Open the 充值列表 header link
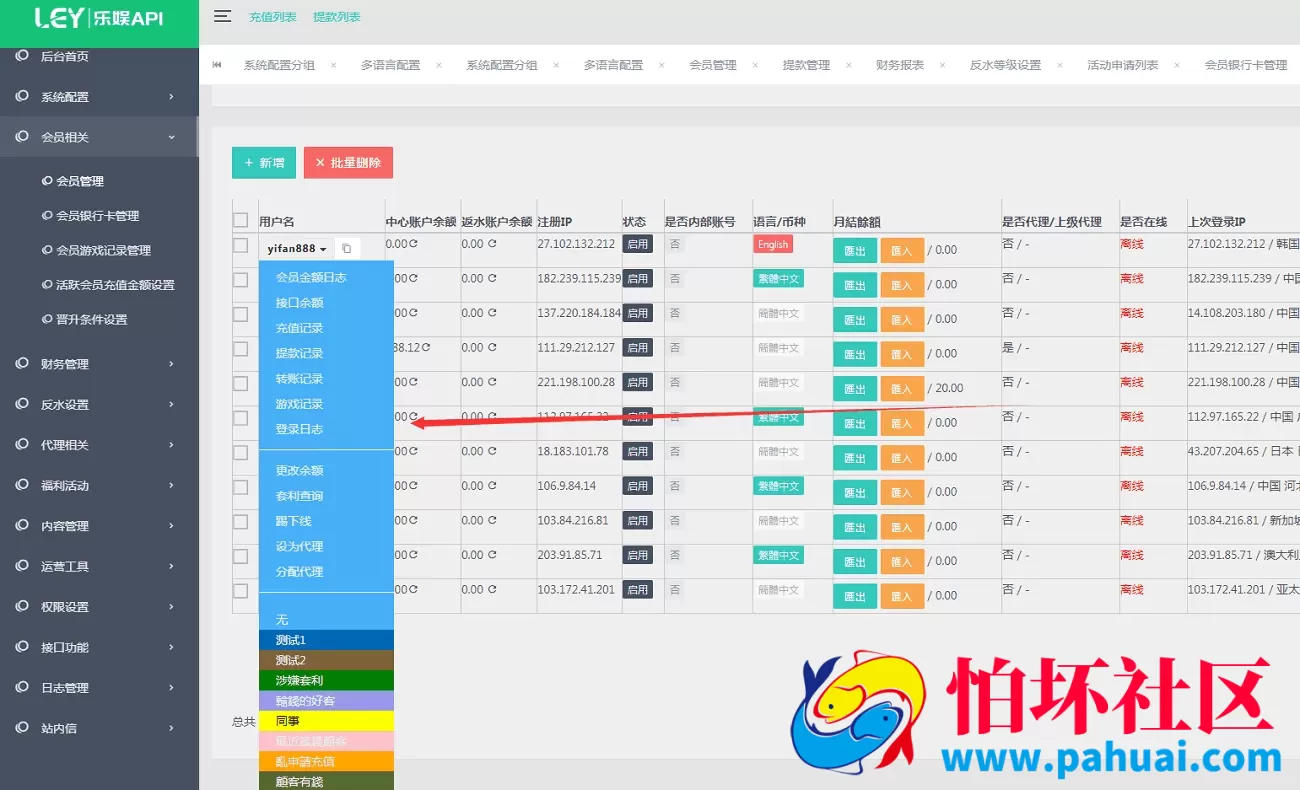Viewport: 1300px width, 790px height. (x=273, y=17)
